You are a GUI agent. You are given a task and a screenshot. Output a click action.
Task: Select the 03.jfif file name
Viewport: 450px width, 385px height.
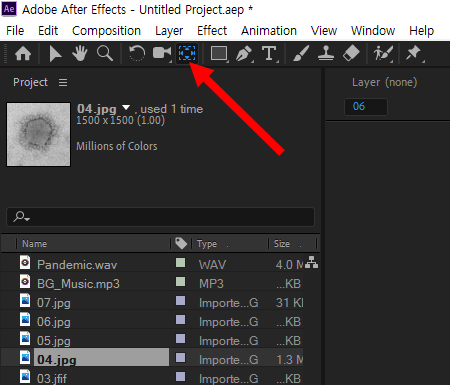[x=52, y=379]
